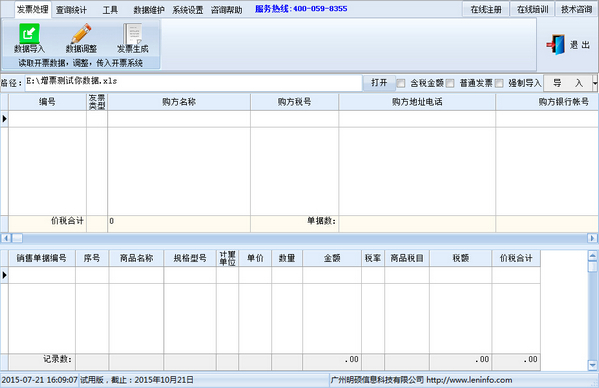Open the 查询统计 menu
This screenshot has height=388, width=599.
click(x=71, y=10)
